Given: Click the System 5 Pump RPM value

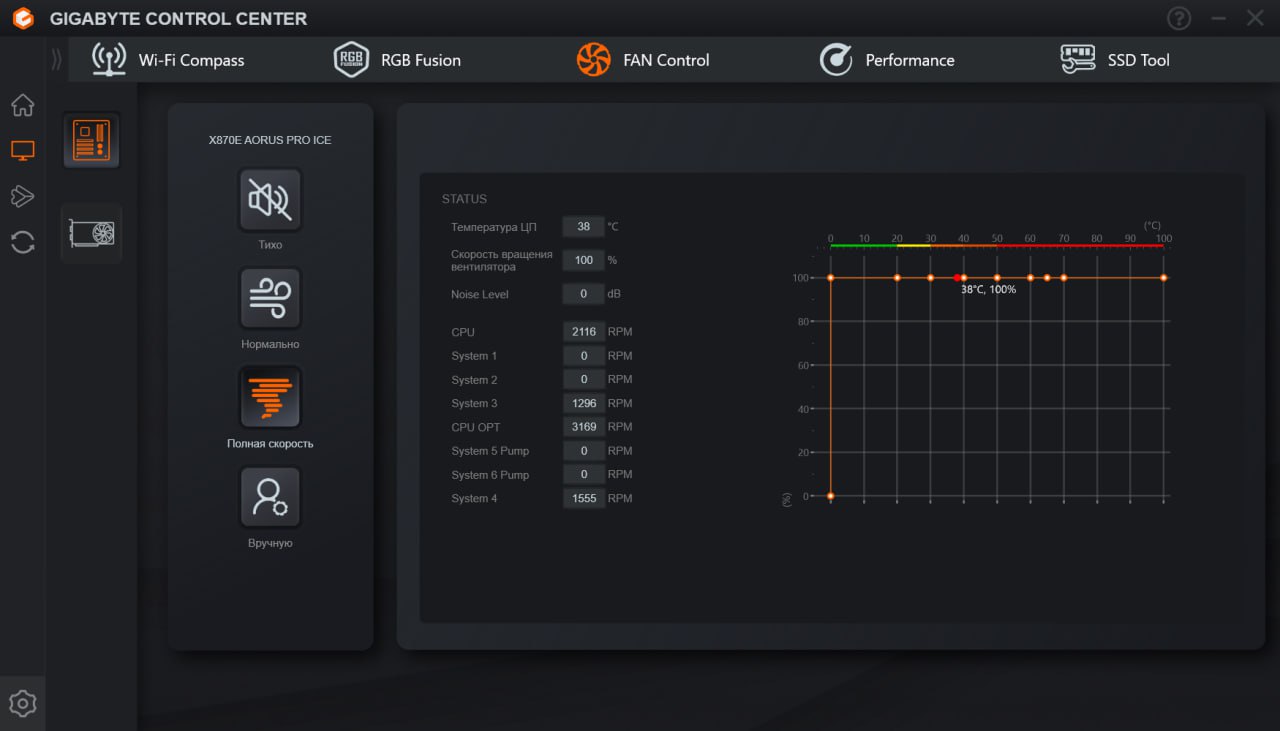Looking at the screenshot, I should [x=584, y=451].
